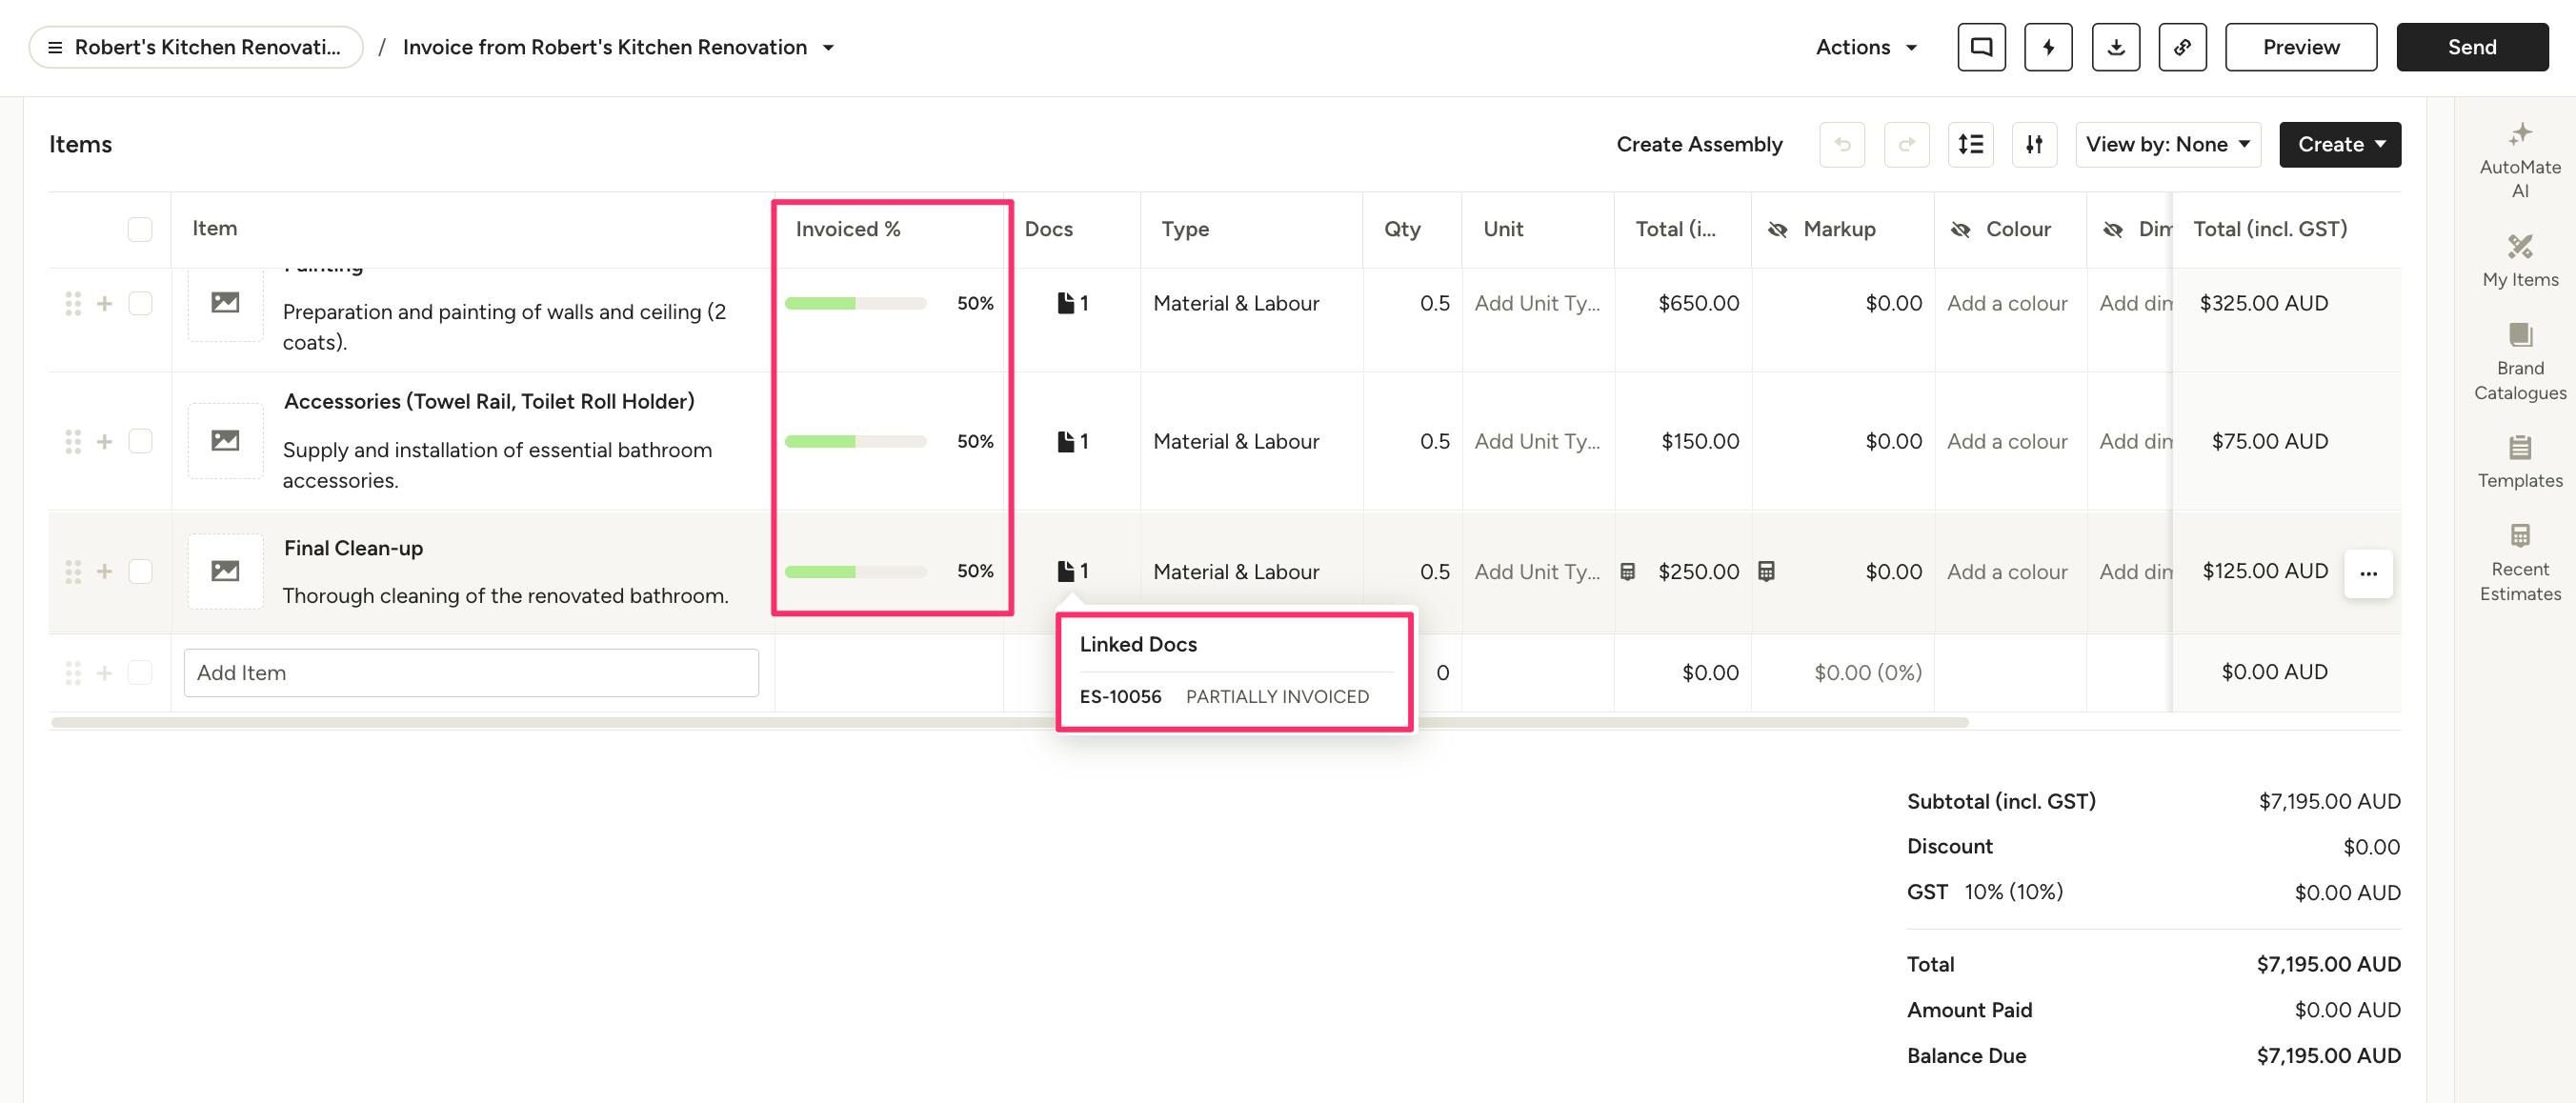Image resolution: width=2576 pixels, height=1103 pixels.
Task: Open linked doc ES-10056
Action: tap(1120, 696)
